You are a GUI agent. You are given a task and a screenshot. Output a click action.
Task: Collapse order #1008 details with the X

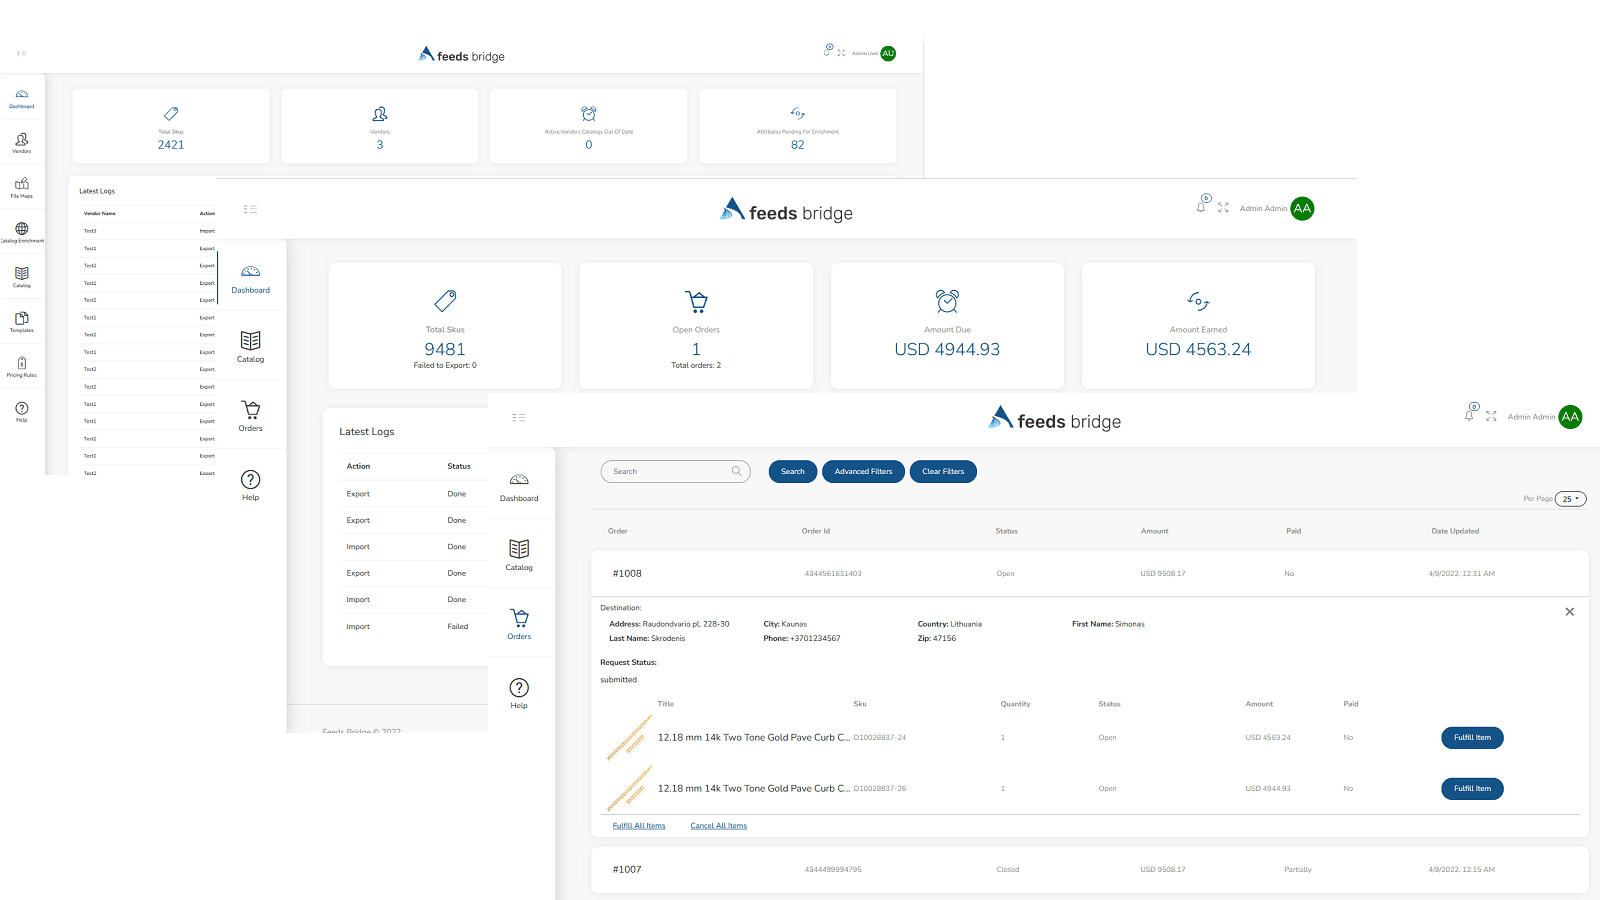coord(1569,611)
